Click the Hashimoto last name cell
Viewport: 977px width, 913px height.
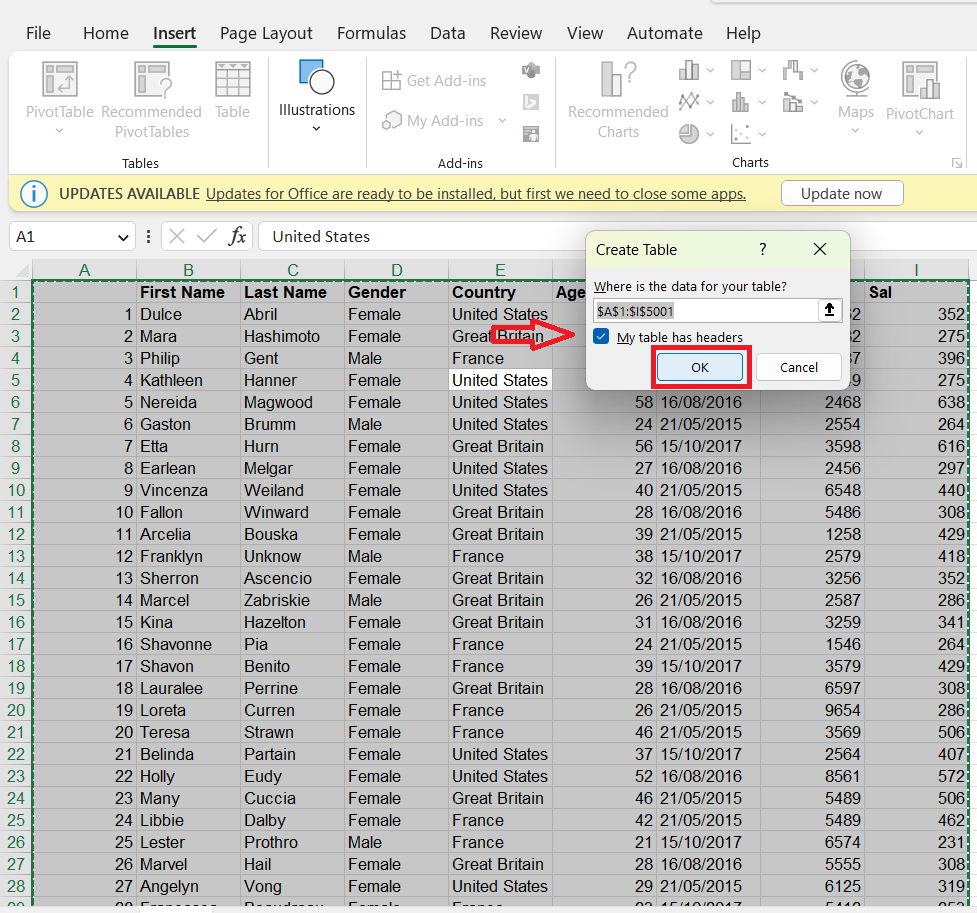pos(292,337)
